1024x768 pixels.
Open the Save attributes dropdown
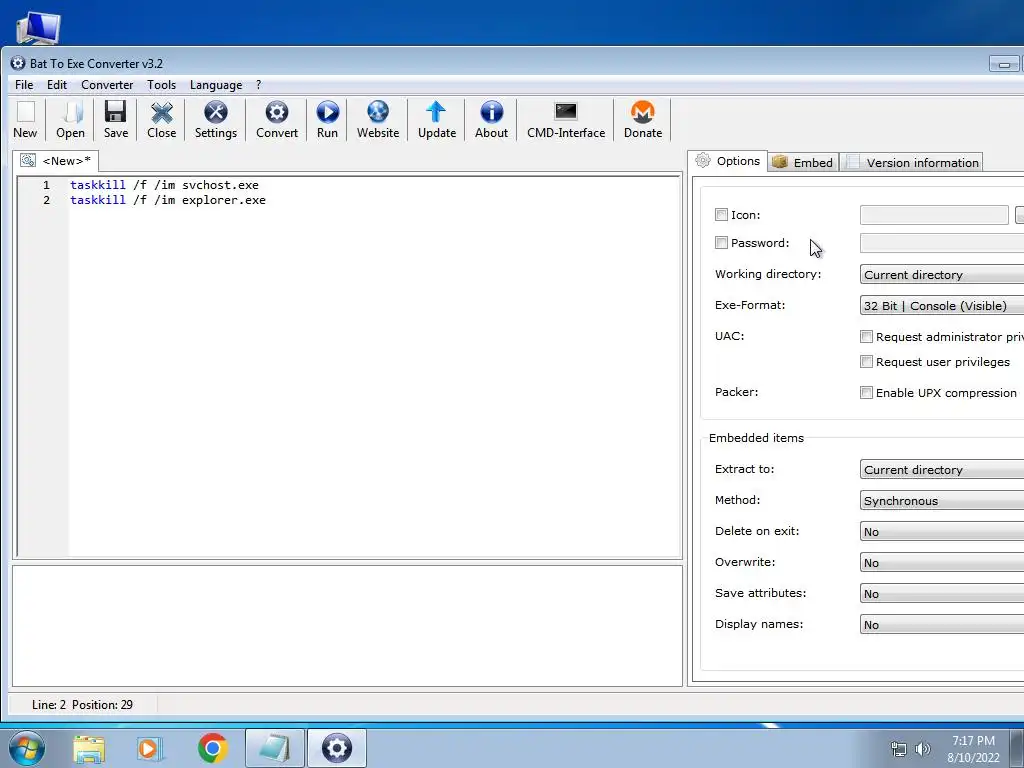(x=942, y=593)
